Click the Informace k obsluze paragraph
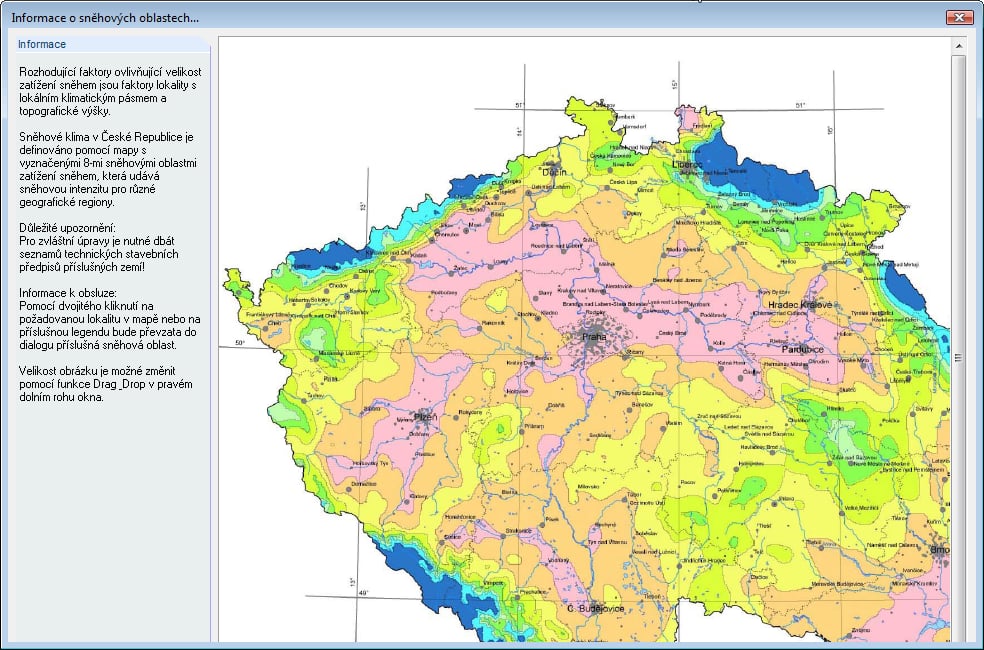Screen dimensions: 984x650 click(110, 319)
